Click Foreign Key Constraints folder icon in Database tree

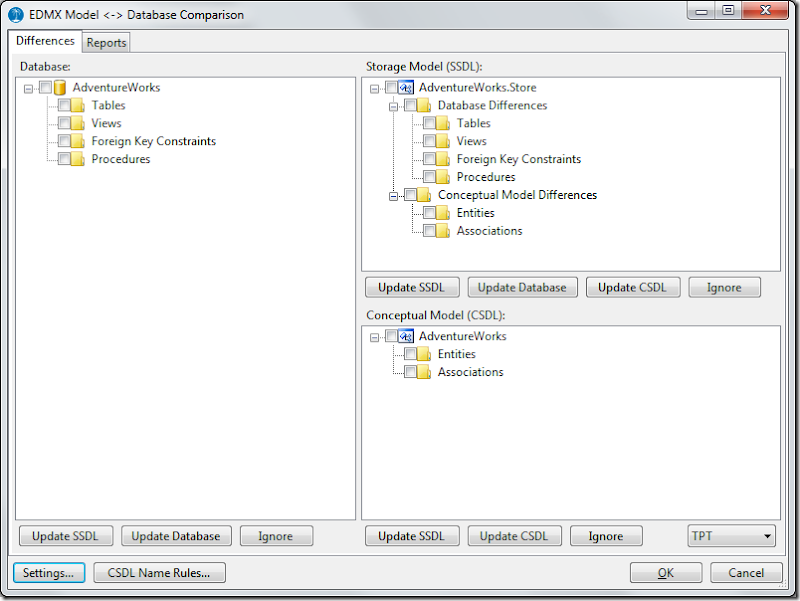point(78,141)
